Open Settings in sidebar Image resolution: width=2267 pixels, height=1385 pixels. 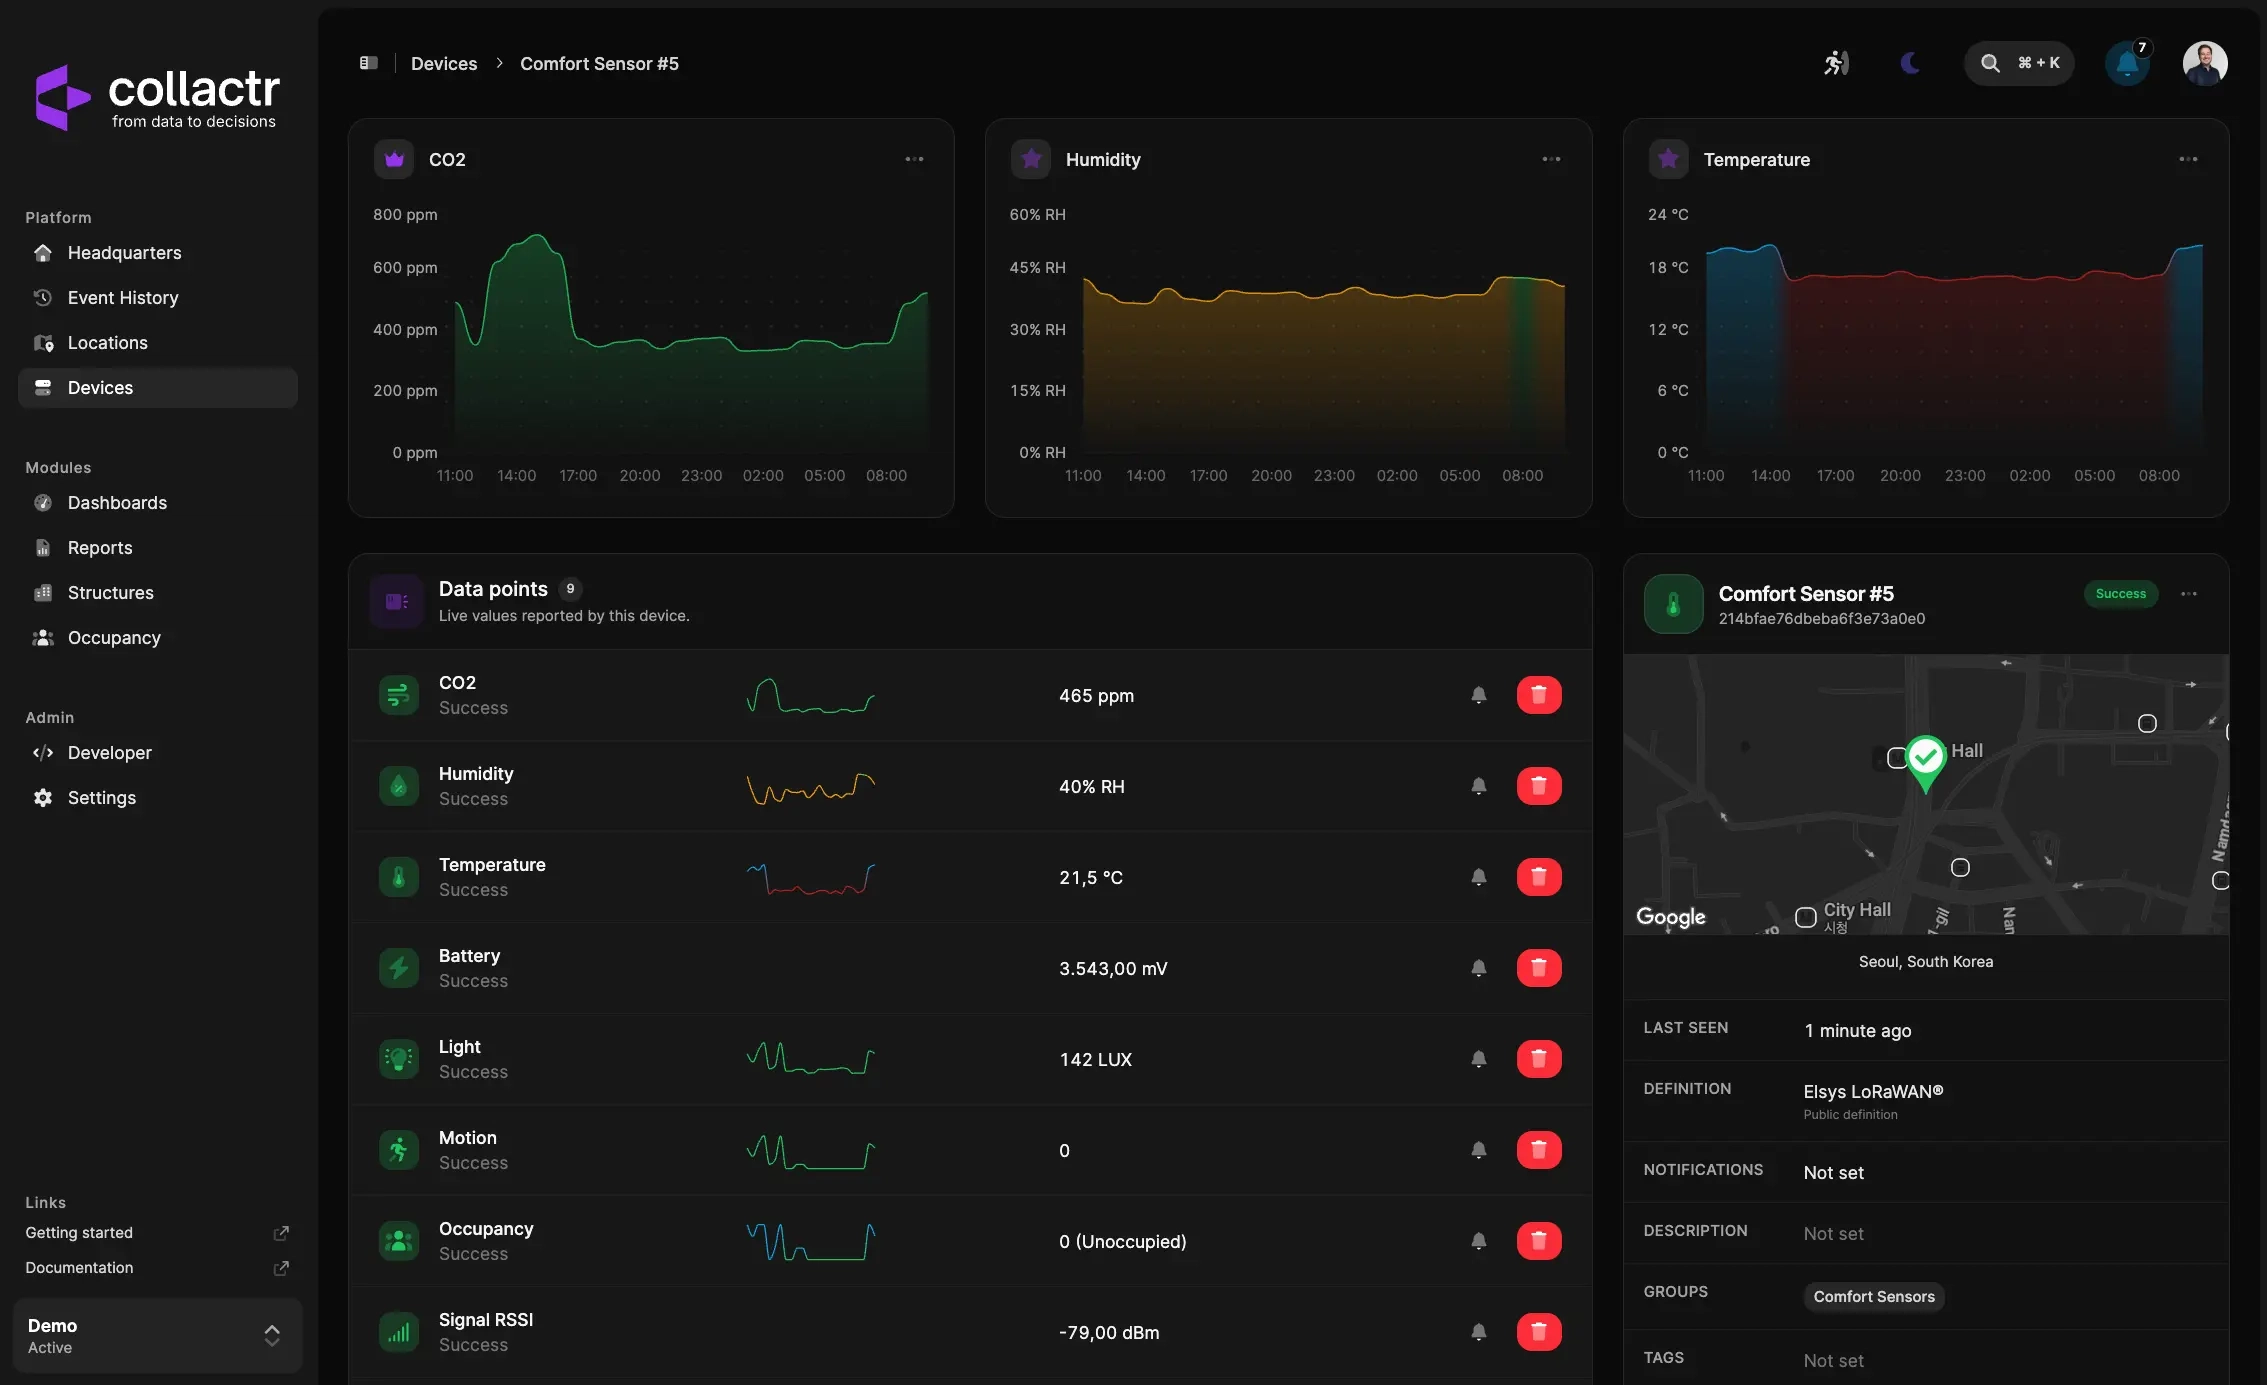point(158,798)
